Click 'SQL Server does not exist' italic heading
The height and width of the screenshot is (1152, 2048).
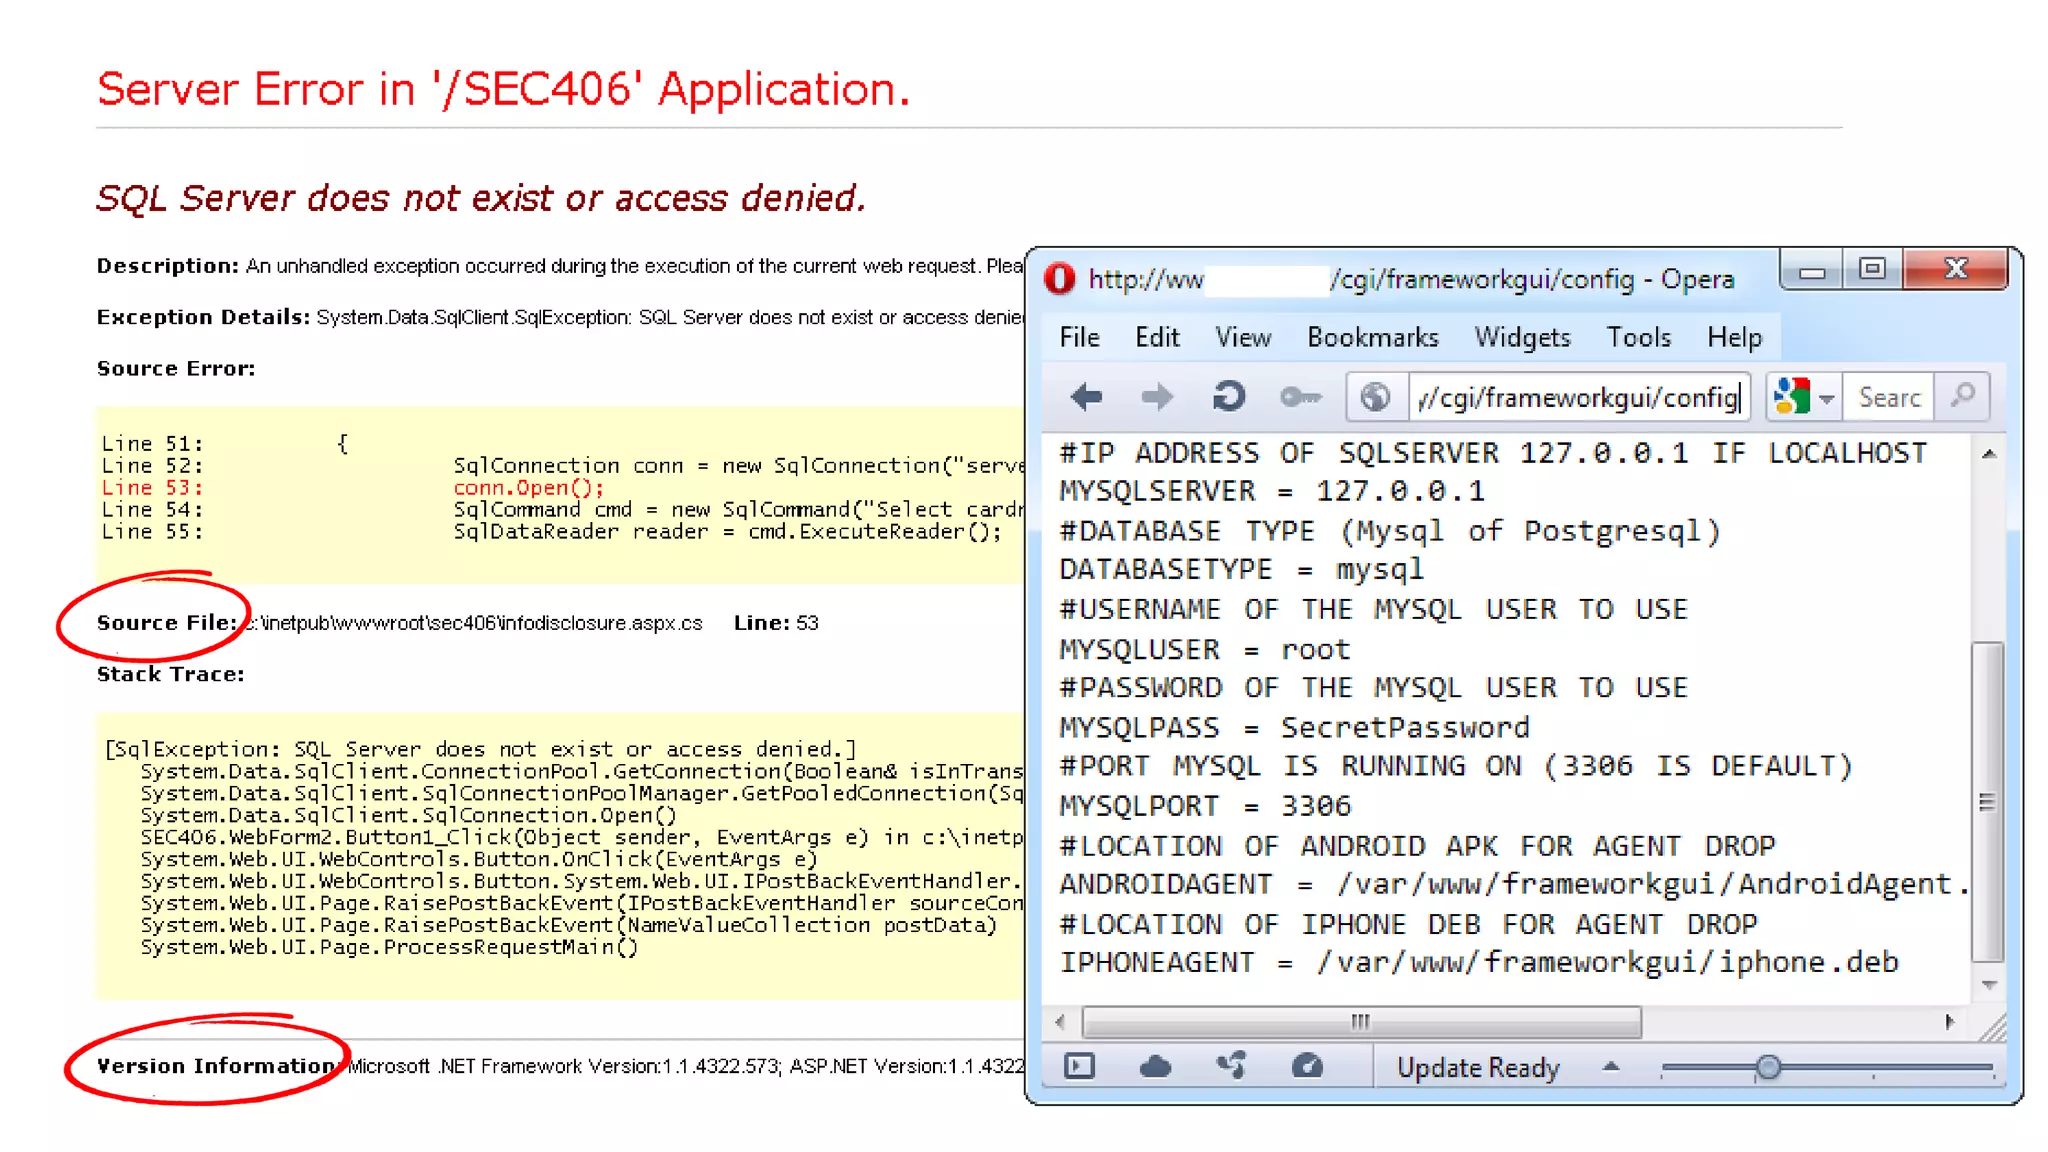point(481,198)
